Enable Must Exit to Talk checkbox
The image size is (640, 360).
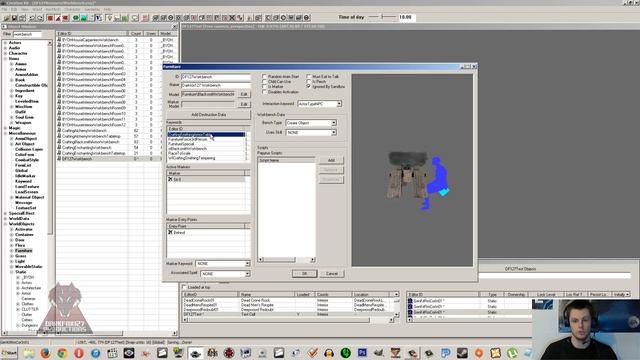[309, 76]
